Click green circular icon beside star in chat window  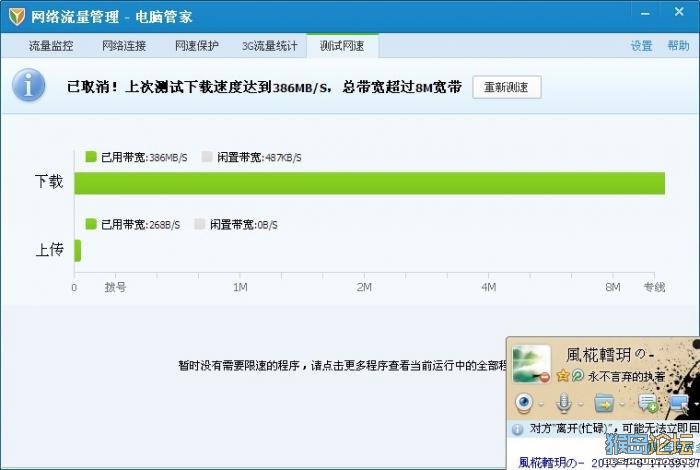pyautogui.click(x=577, y=376)
